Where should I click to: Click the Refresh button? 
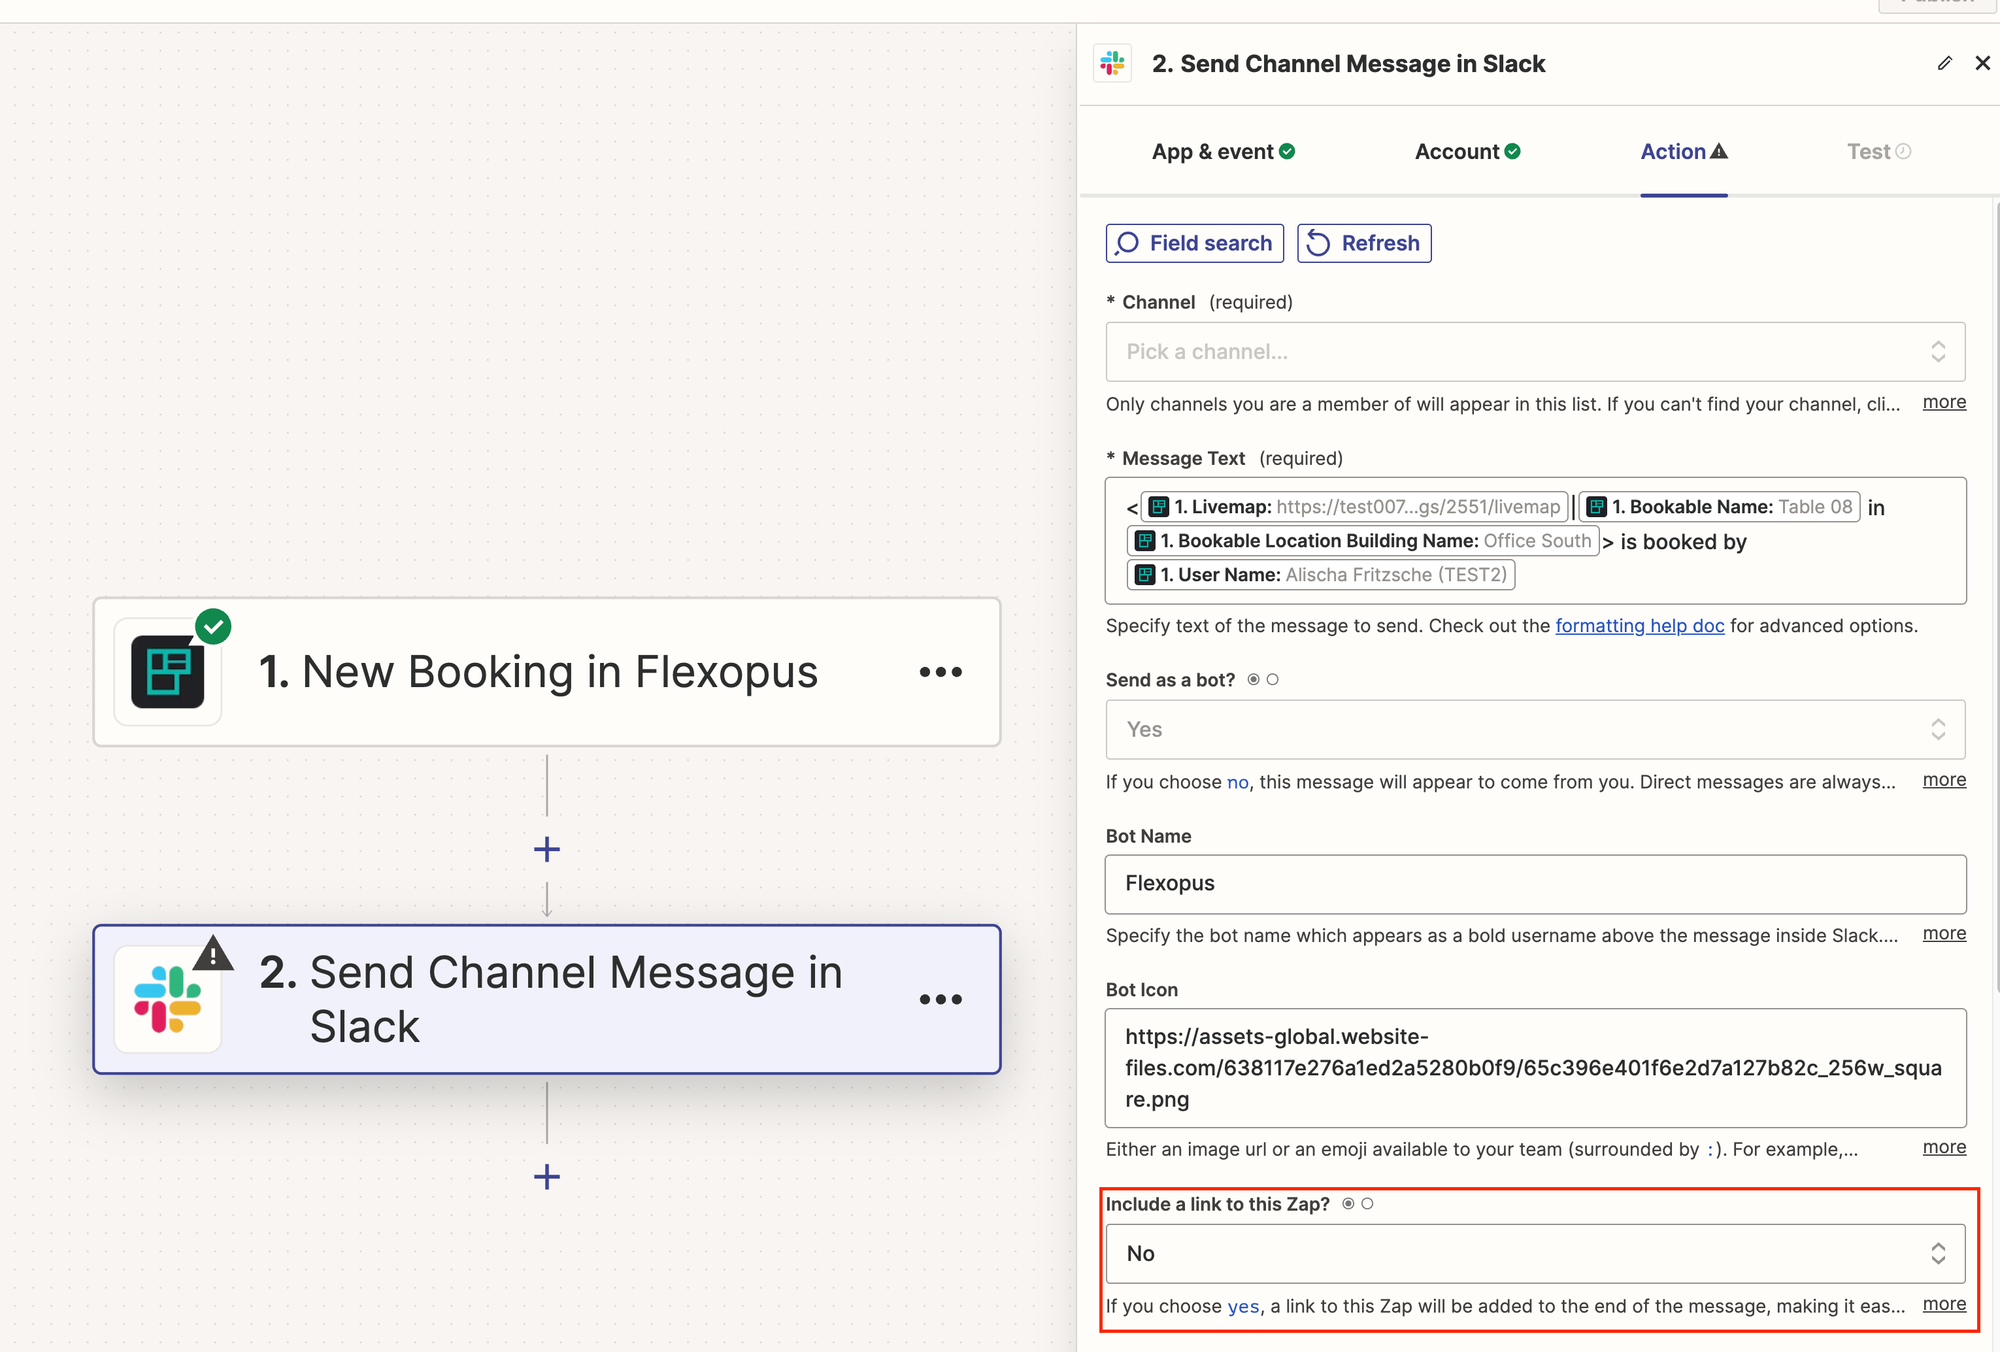[x=1364, y=243]
